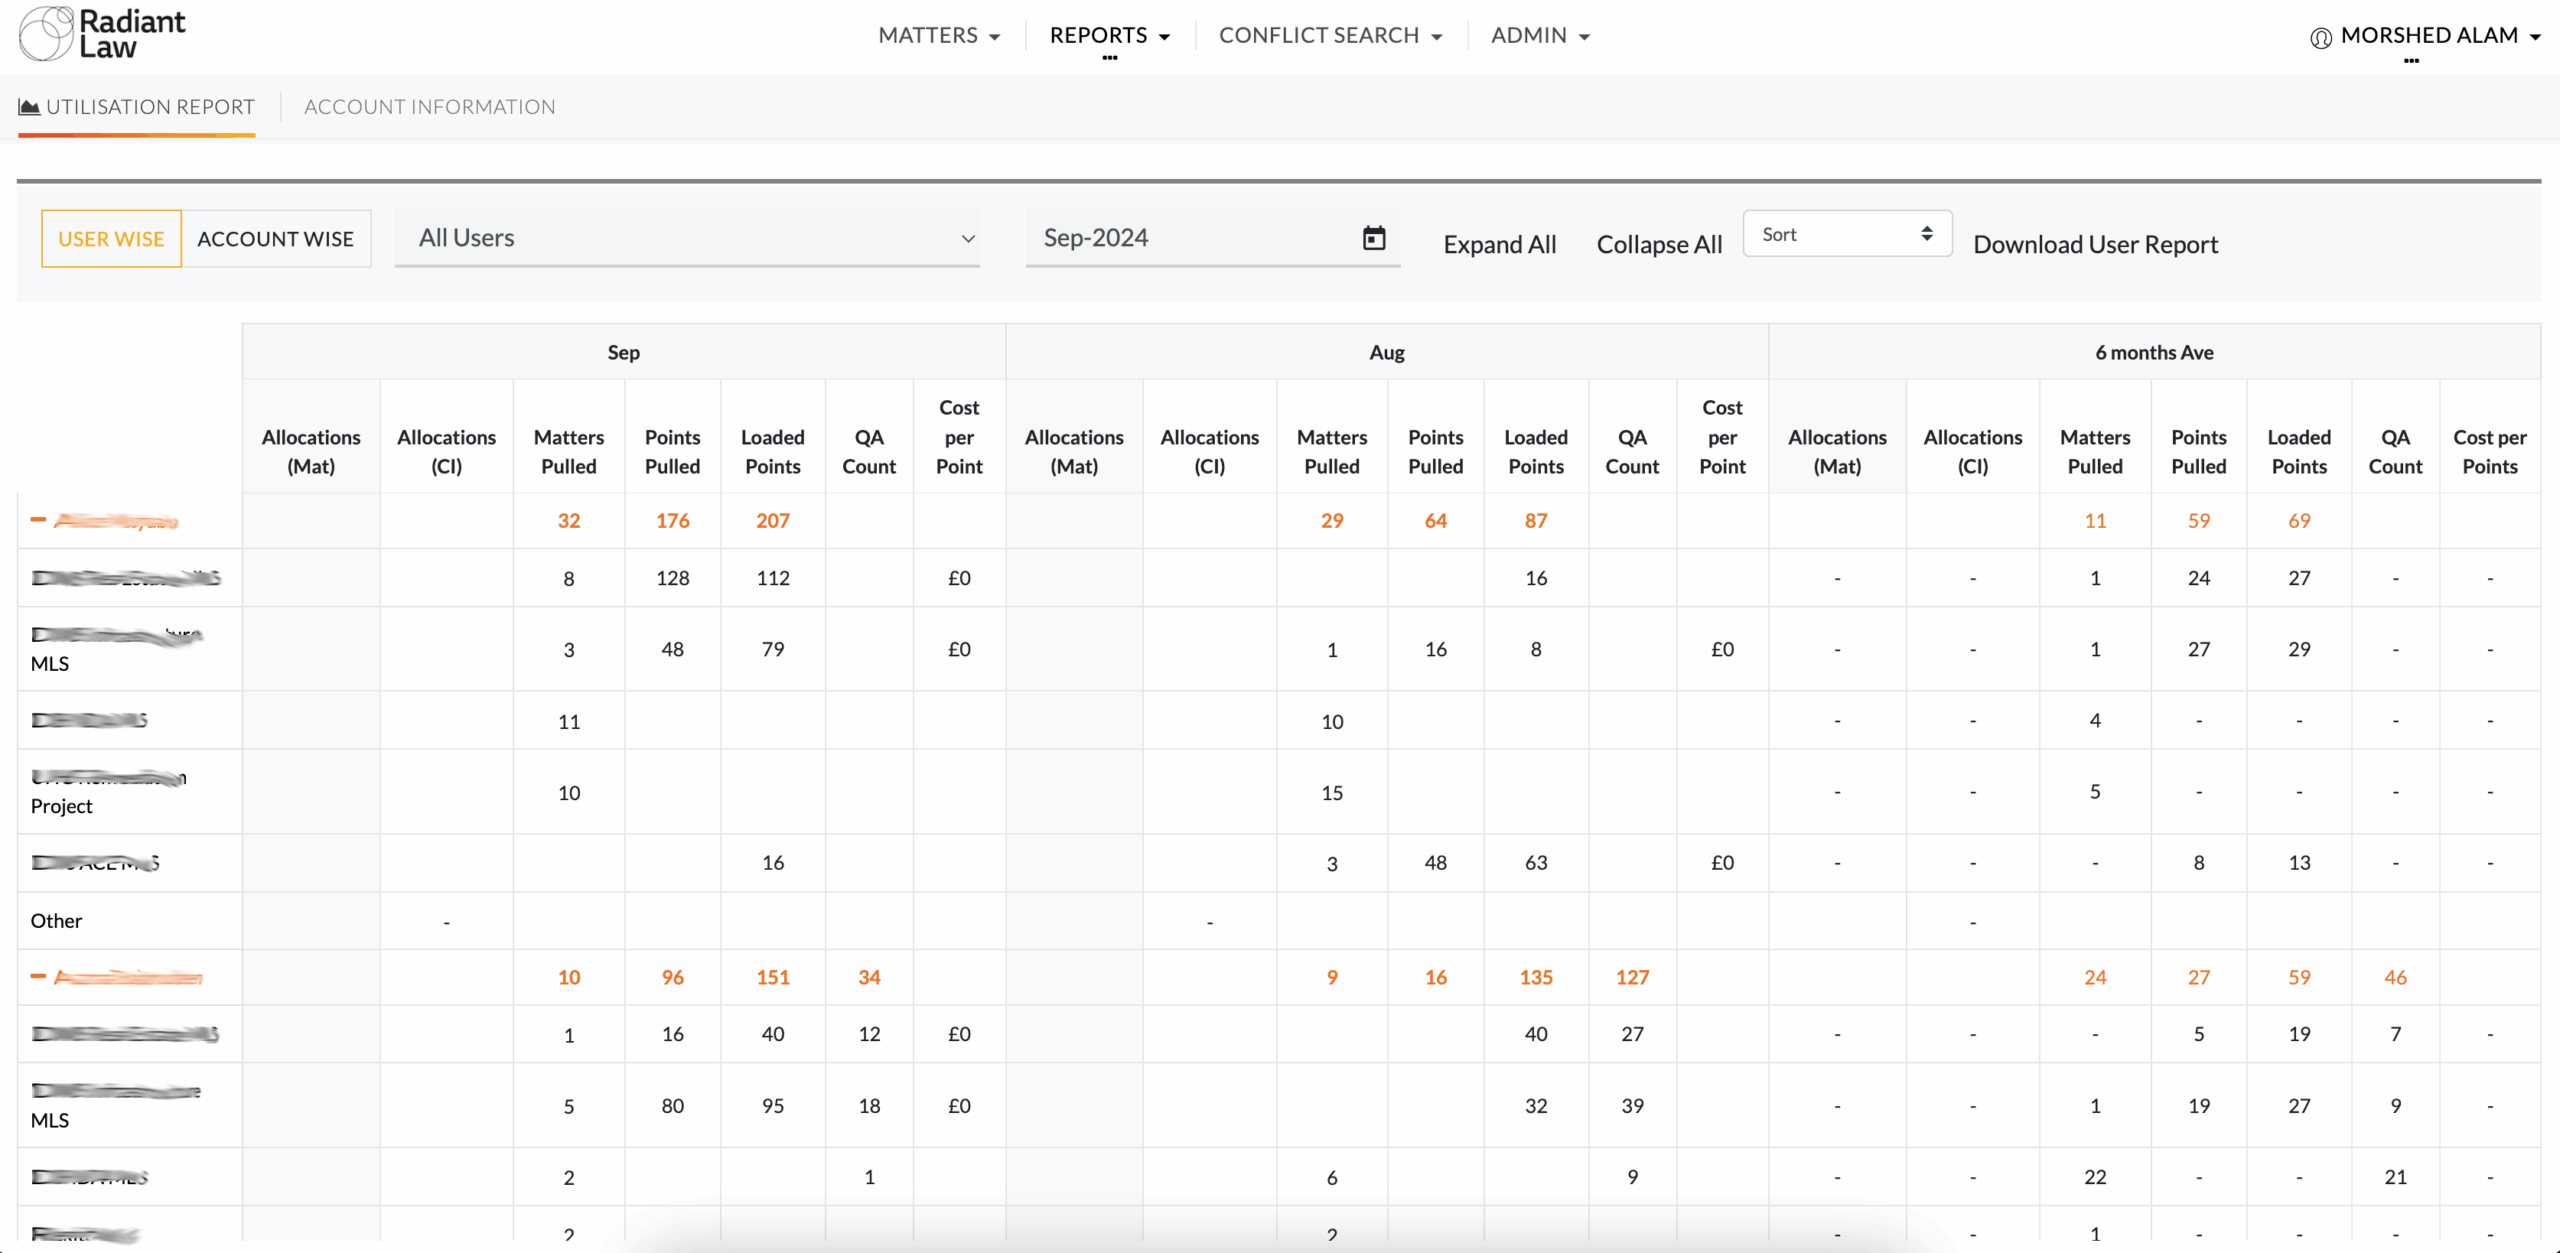Click the Sep column group header
This screenshot has height=1253, width=2560.
pyautogui.click(x=623, y=352)
